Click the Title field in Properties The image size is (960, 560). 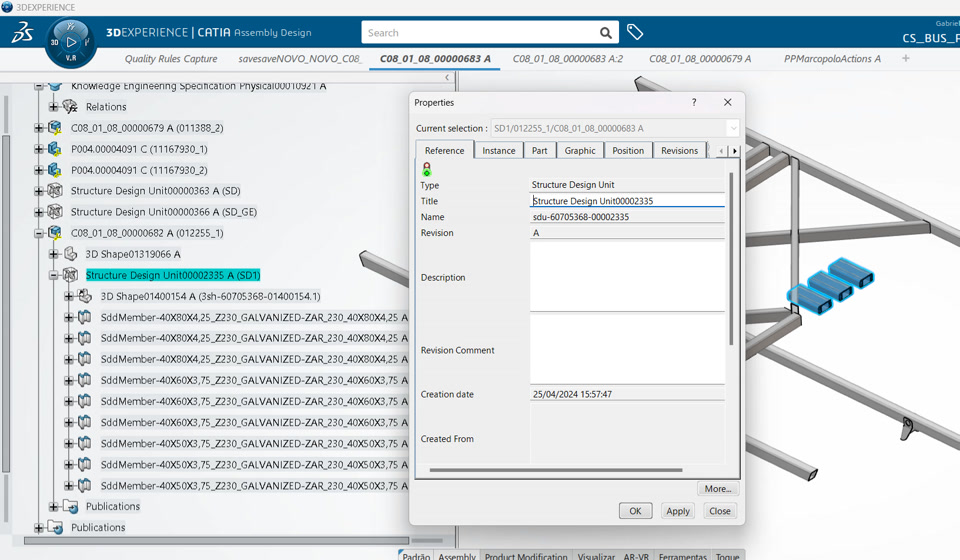(627, 201)
